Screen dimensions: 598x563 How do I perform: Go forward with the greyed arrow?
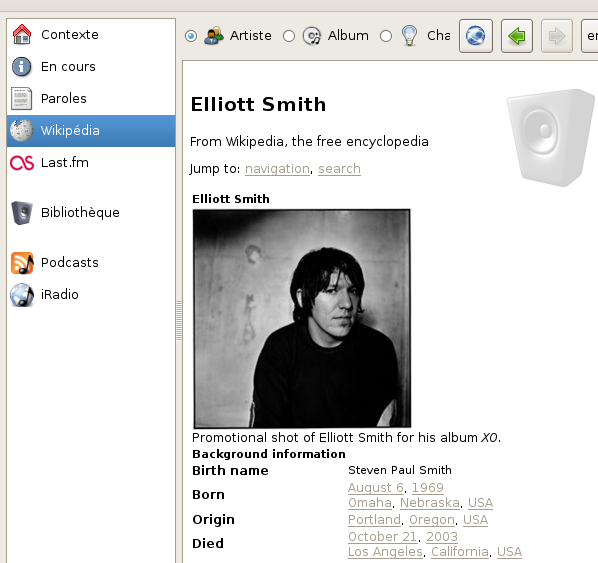click(x=557, y=36)
